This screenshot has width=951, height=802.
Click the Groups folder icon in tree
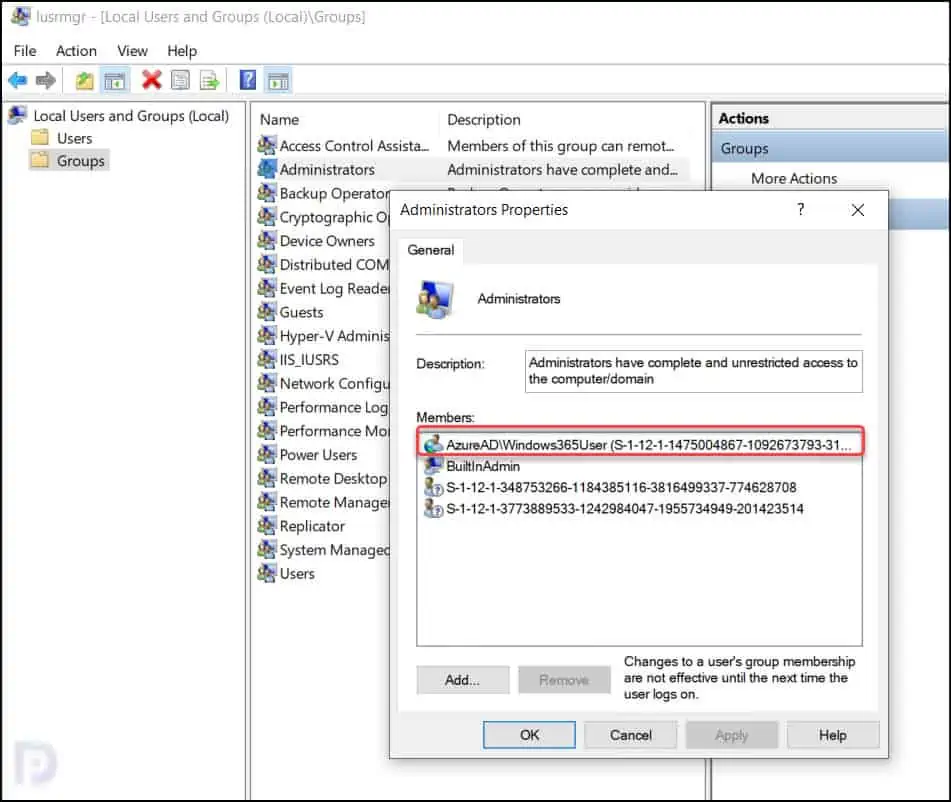tap(40, 160)
